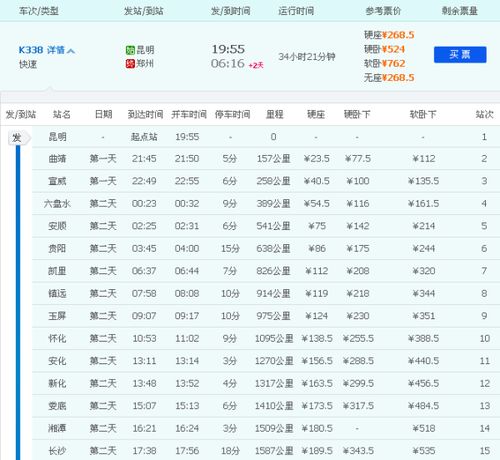The height and width of the screenshot is (460, 500).
Task: Click the +2天 day offset label
Action: click(256, 65)
